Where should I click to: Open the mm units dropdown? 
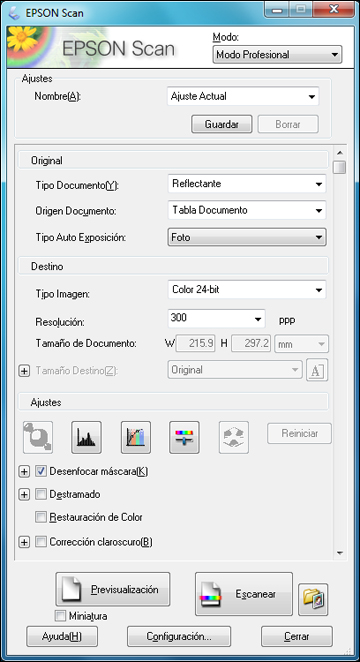301,344
